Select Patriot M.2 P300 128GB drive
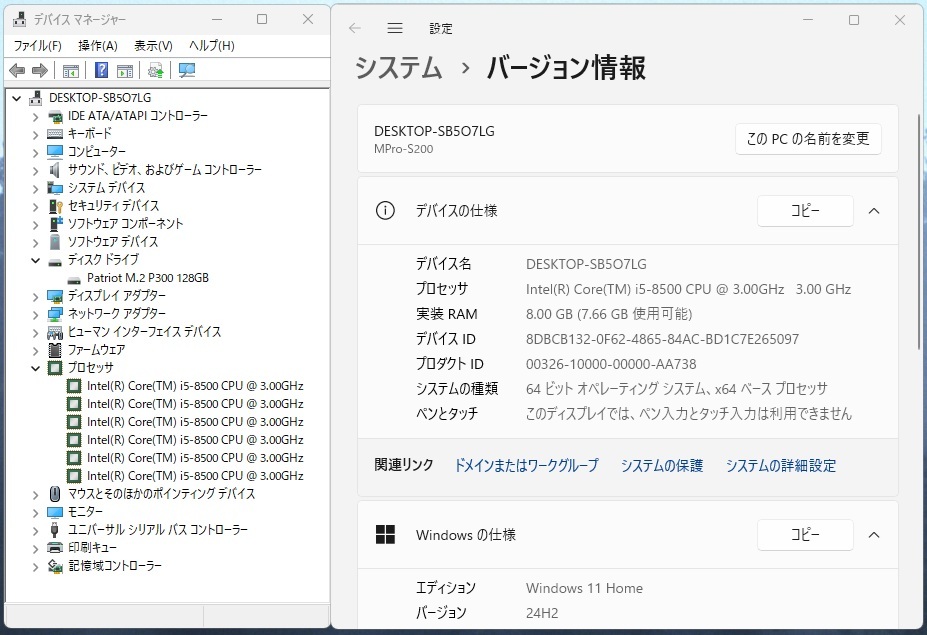927x635 pixels. [148, 278]
